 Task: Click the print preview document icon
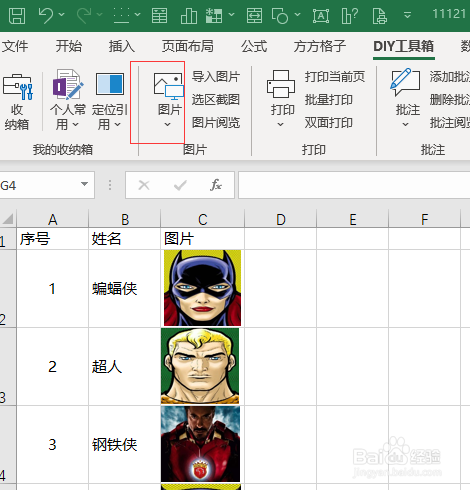click(x=380, y=15)
